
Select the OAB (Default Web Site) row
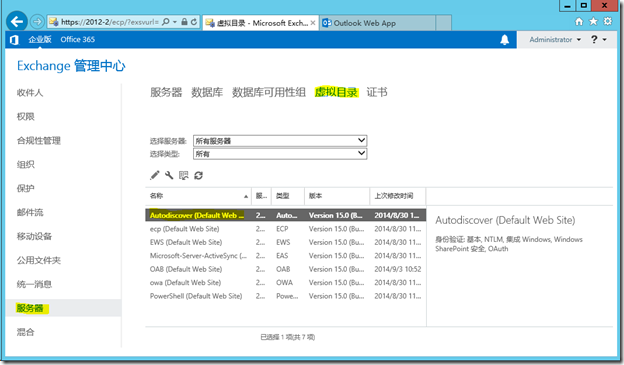click(x=285, y=269)
